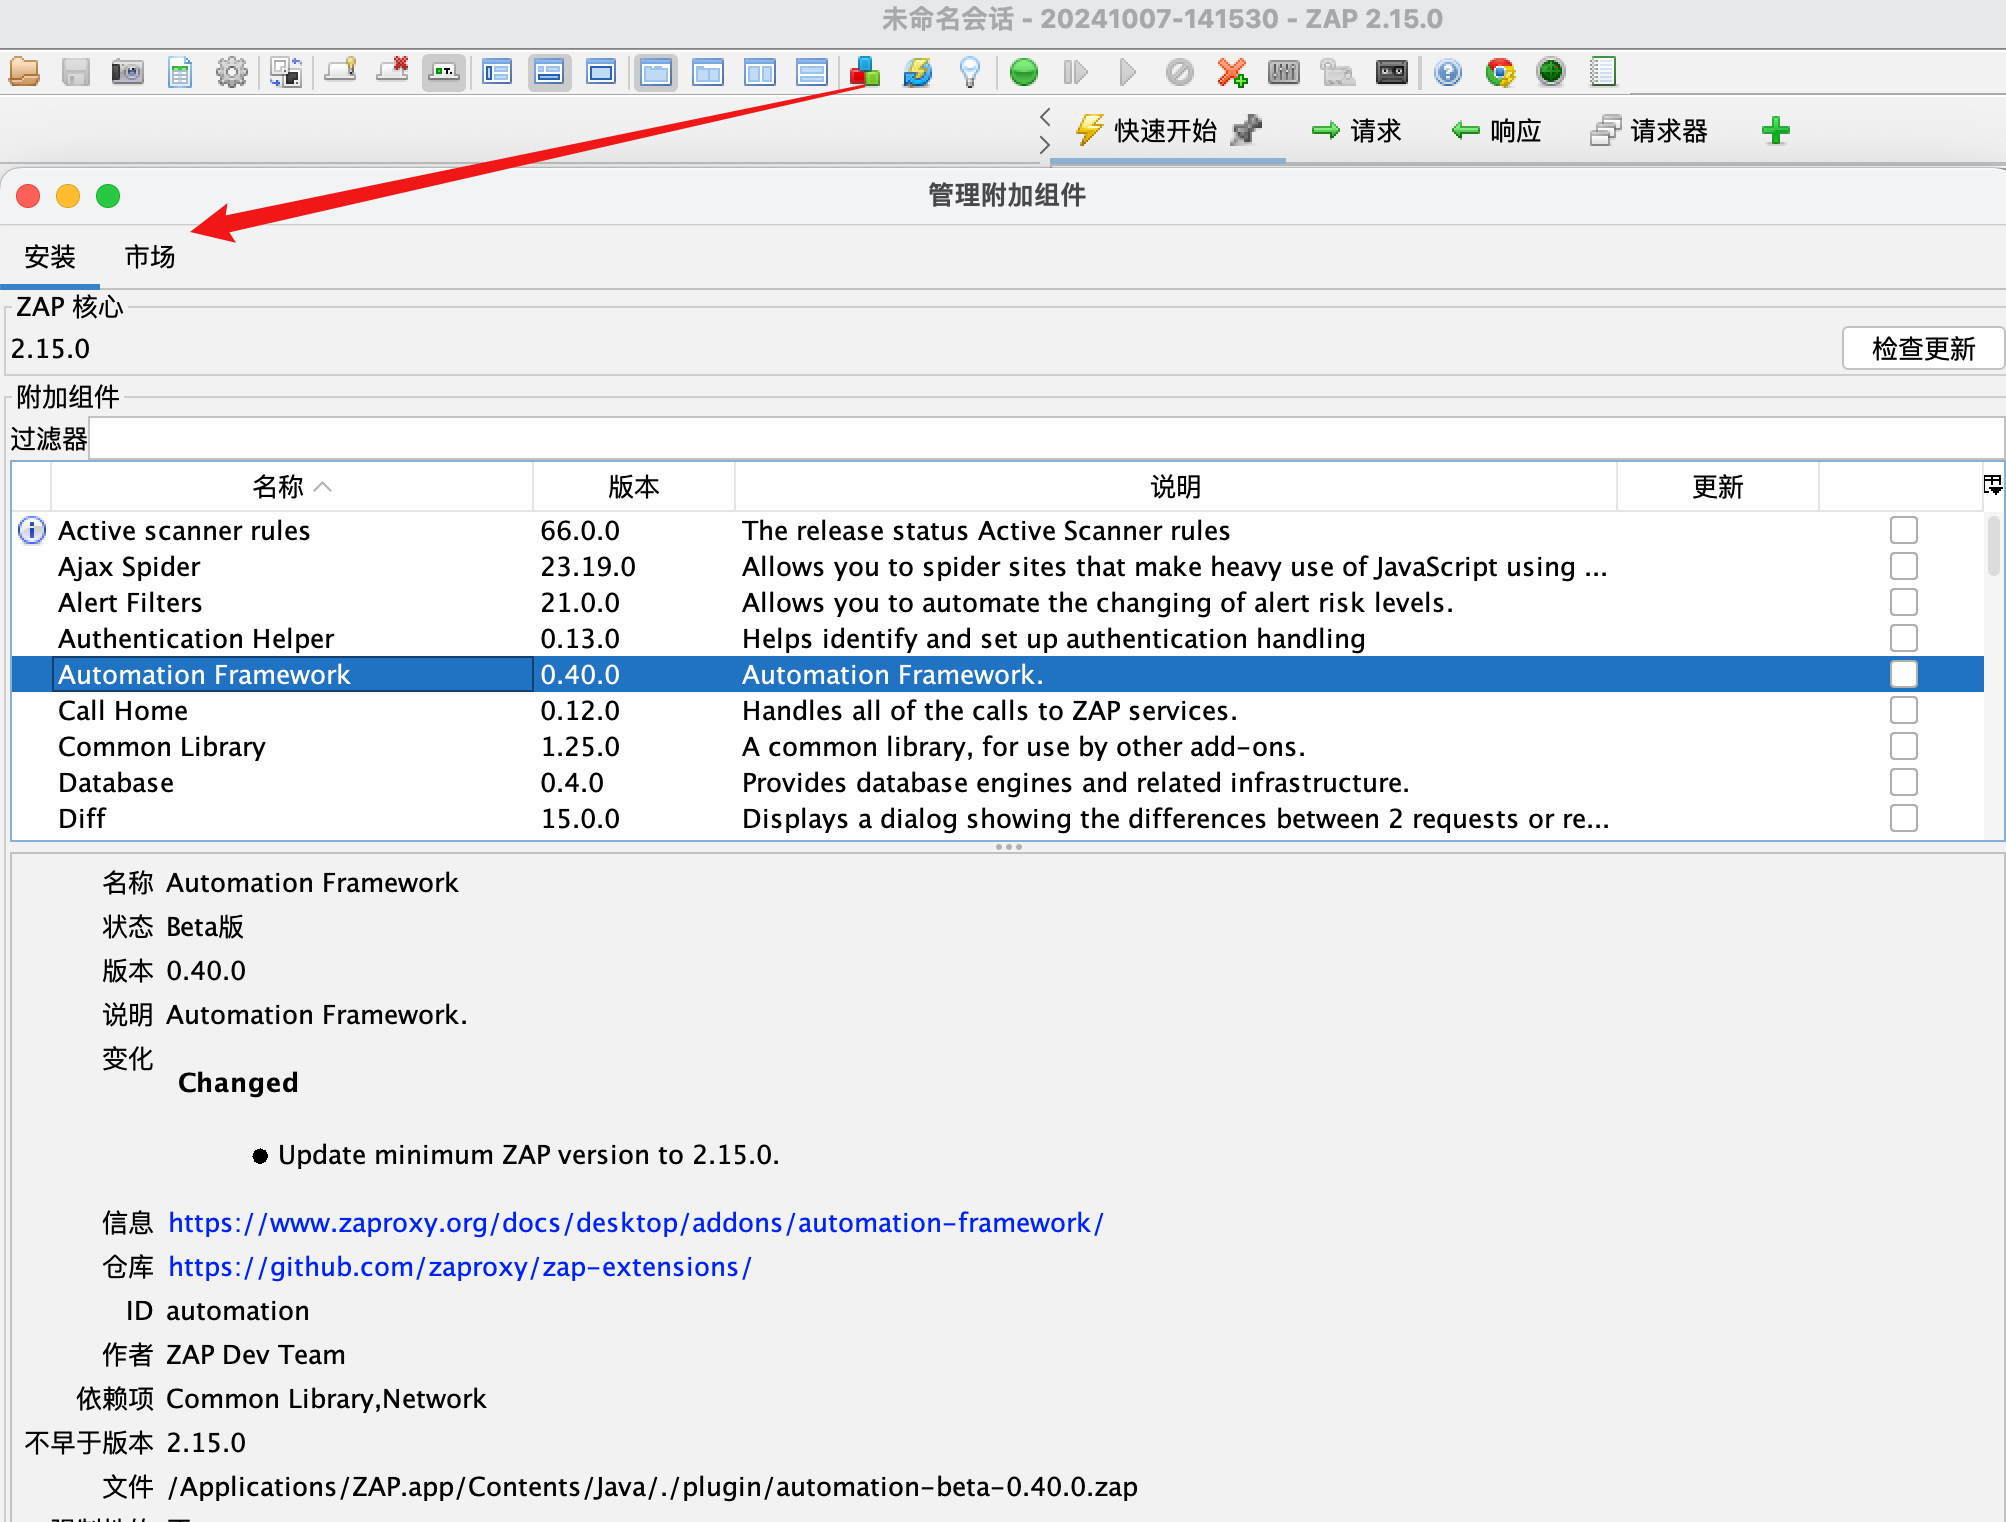Open the 响应 response tab
Screen dimensions: 2006x1522
coord(1497,131)
